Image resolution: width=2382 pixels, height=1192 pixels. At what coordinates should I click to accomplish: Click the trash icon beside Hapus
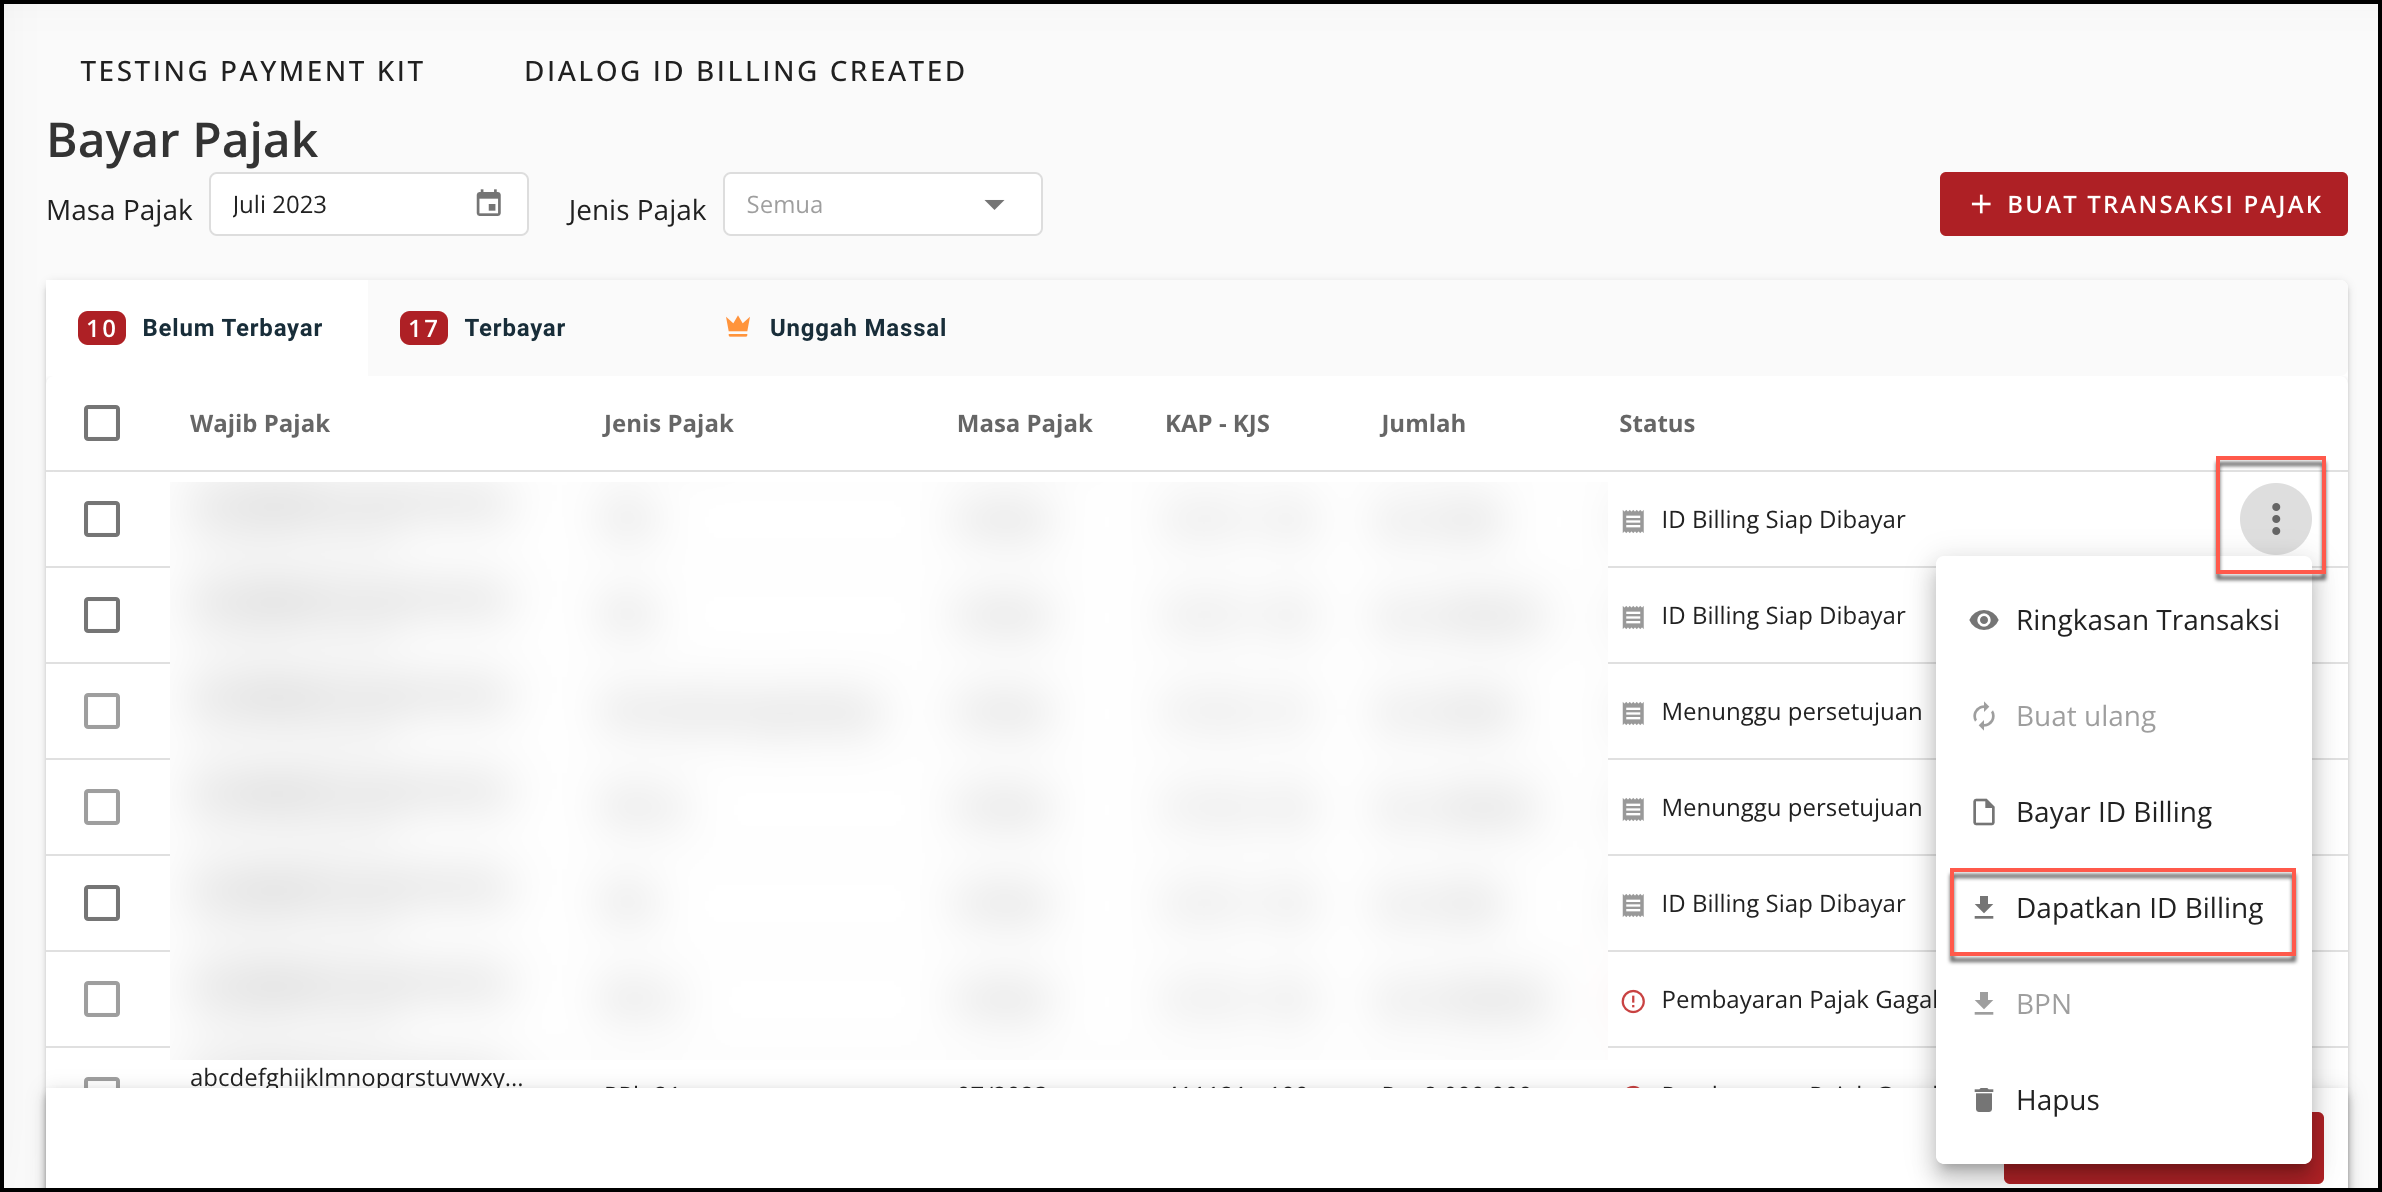(x=1983, y=1100)
